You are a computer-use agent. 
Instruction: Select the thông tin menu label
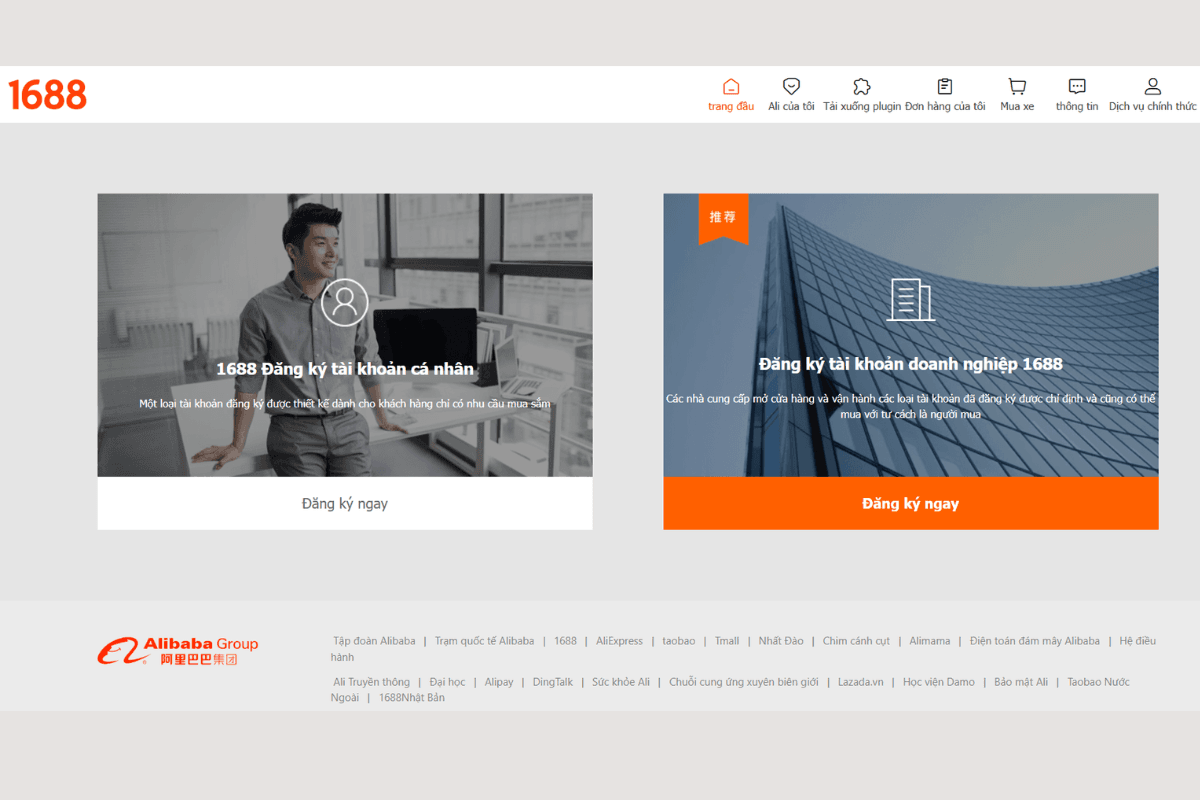coord(1077,107)
